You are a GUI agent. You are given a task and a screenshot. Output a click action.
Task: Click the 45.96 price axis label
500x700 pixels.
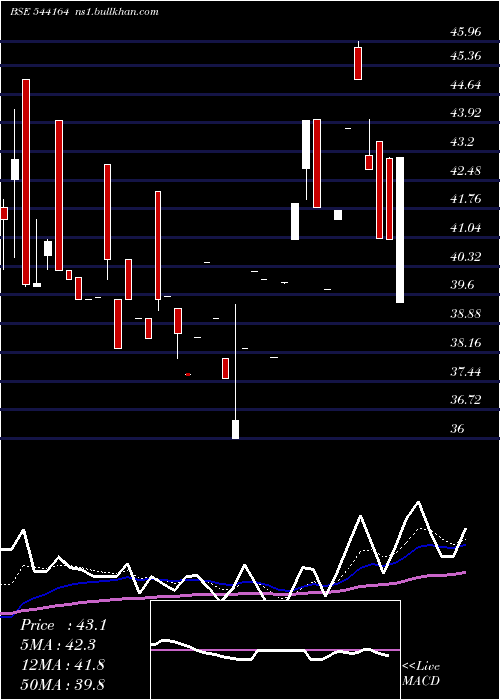(467, 32)
